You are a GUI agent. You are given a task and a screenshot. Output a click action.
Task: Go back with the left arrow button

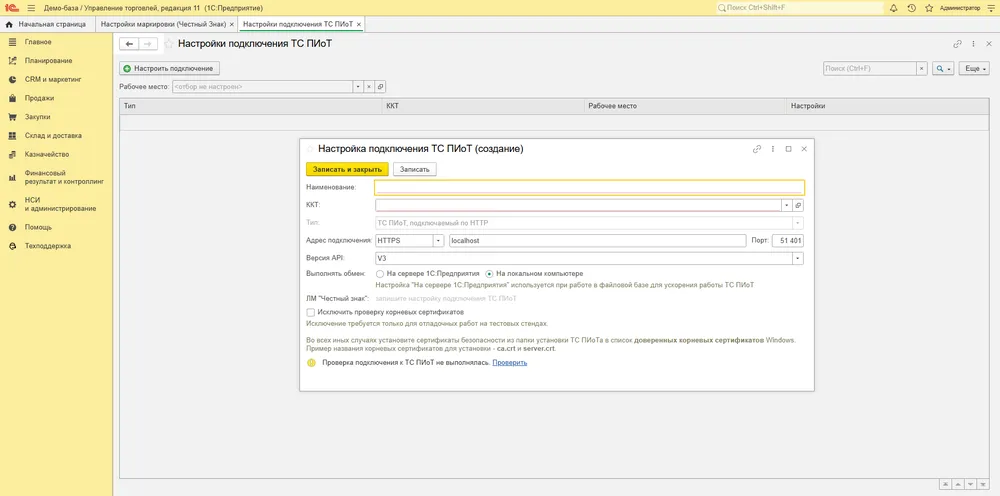(129, 44)
